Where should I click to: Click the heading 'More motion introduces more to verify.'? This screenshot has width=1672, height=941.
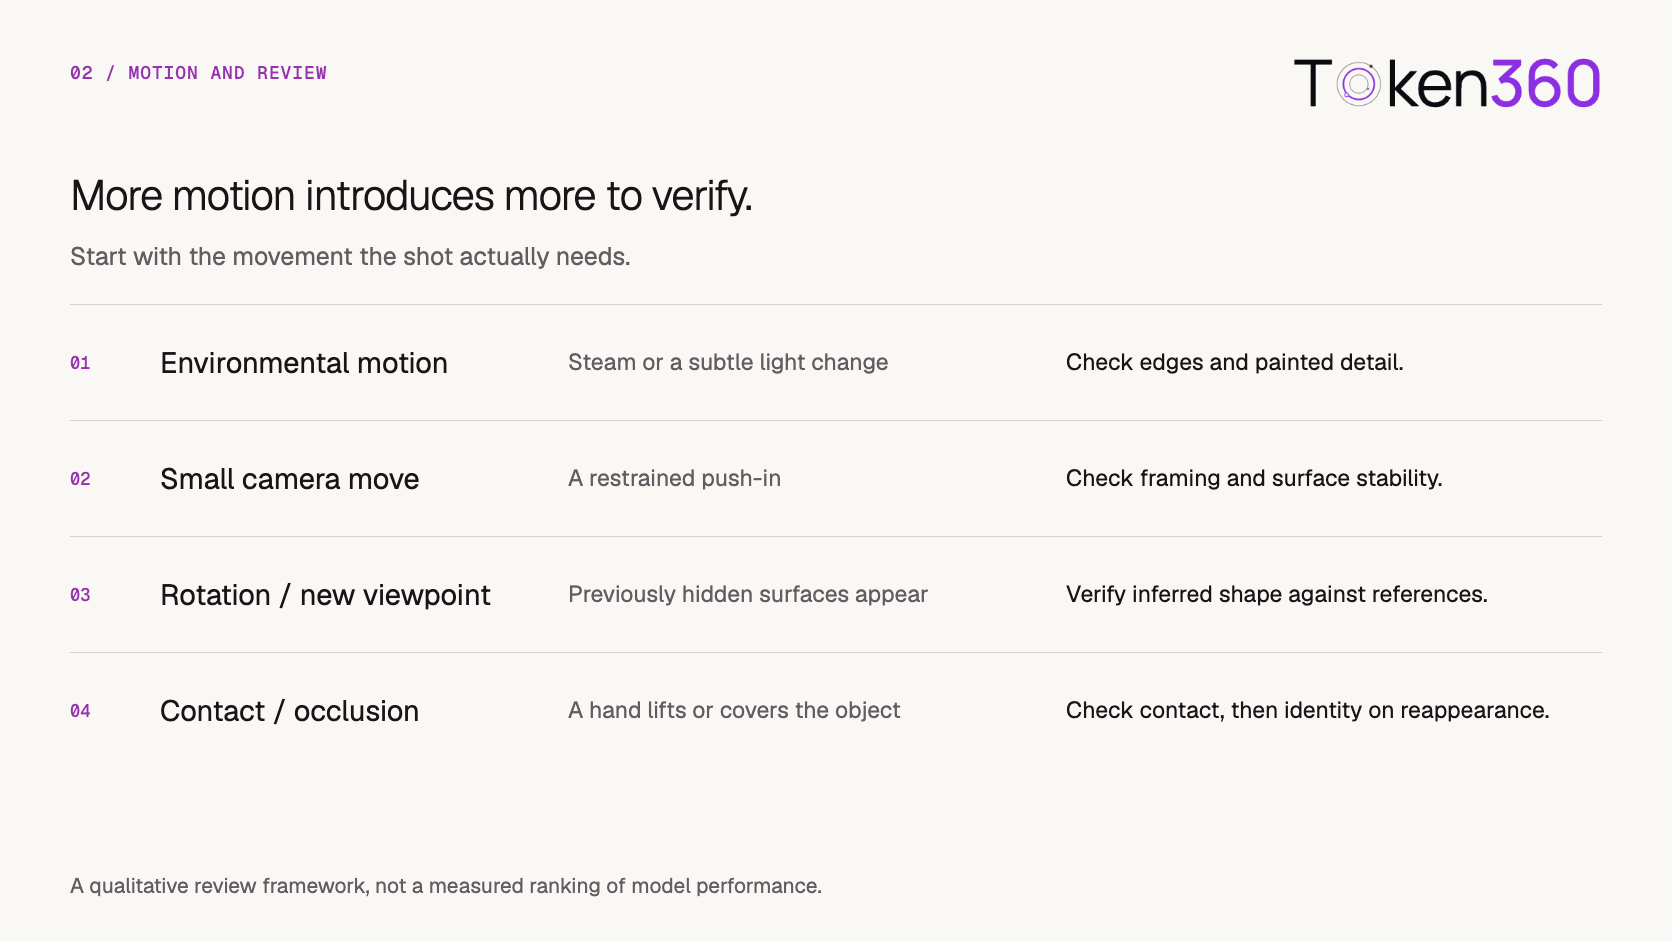(x=411, y=196)
